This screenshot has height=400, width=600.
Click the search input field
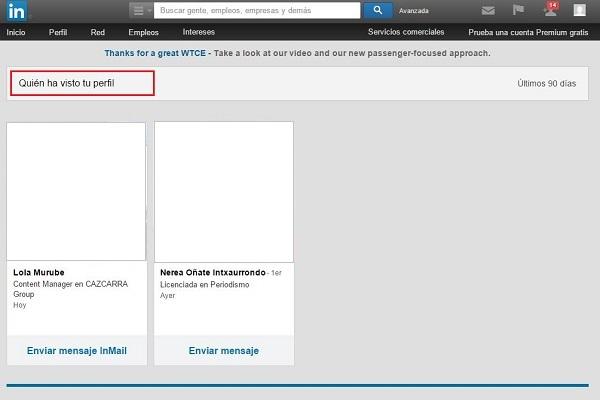(257, 10)
